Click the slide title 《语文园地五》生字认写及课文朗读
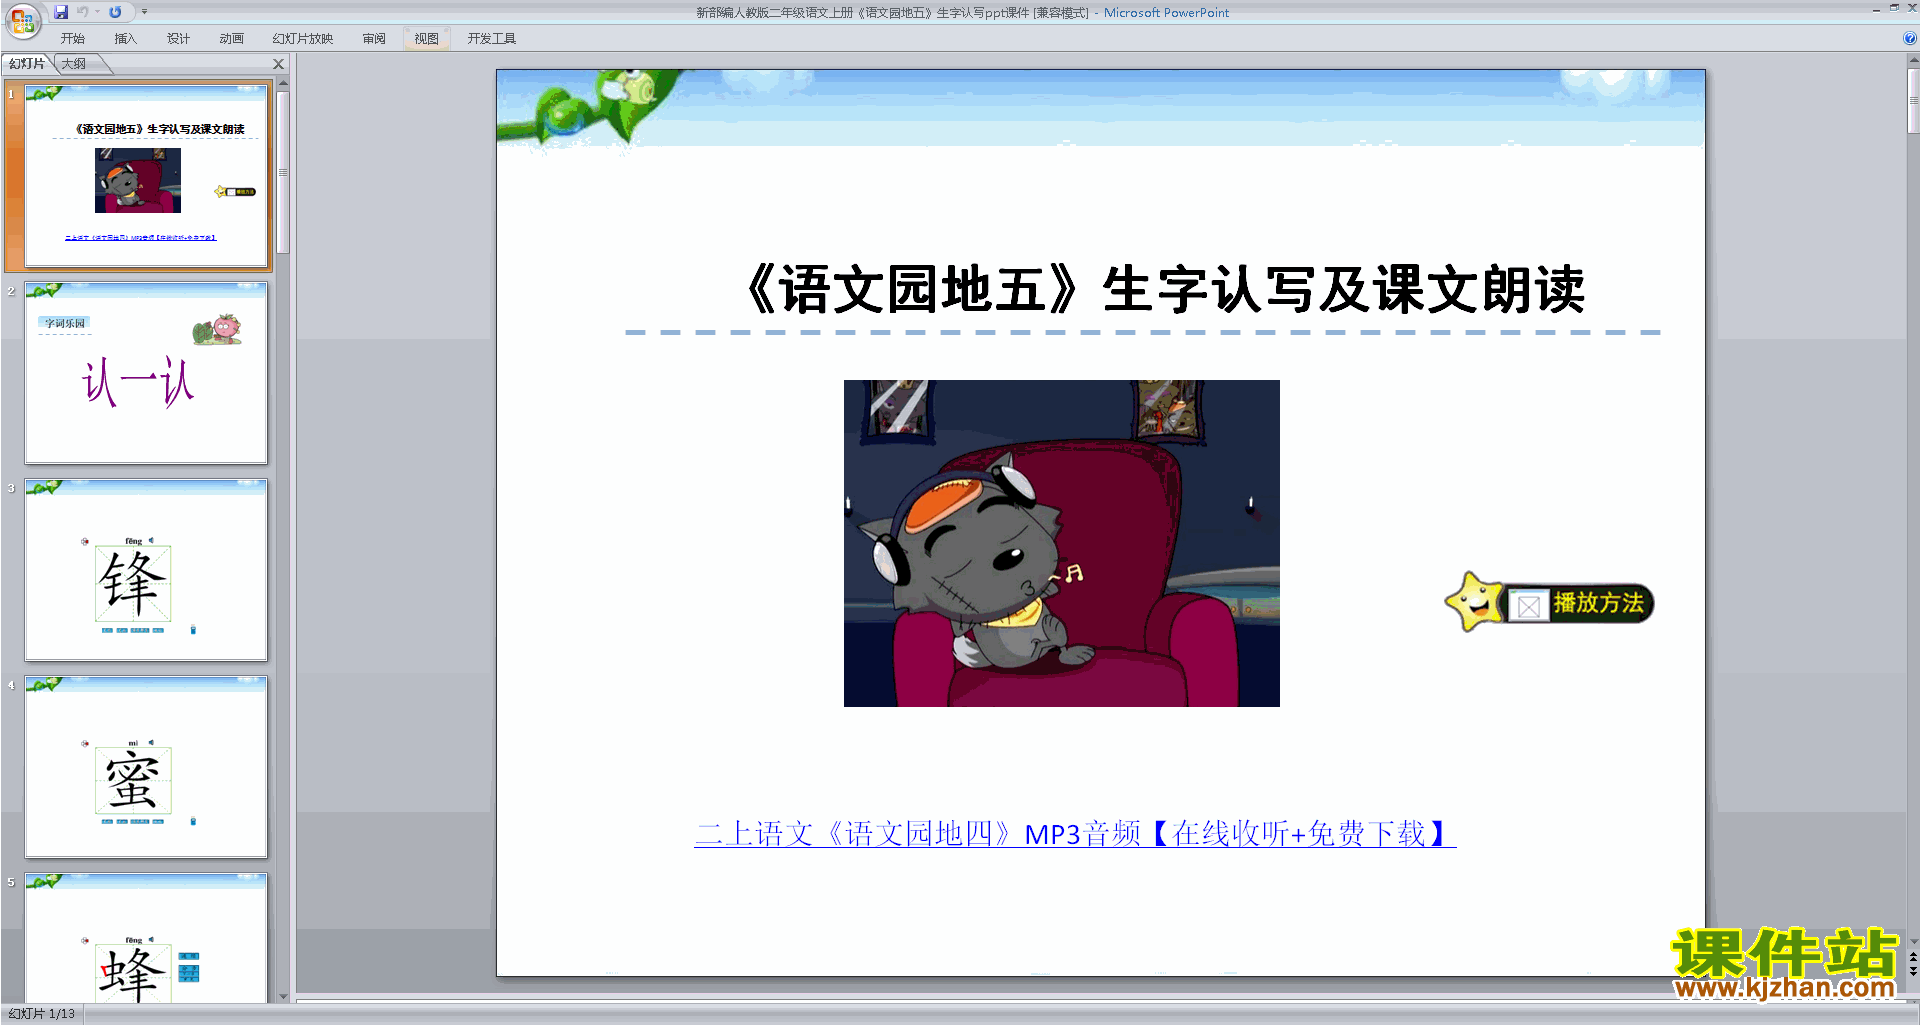 [1166, 290]
